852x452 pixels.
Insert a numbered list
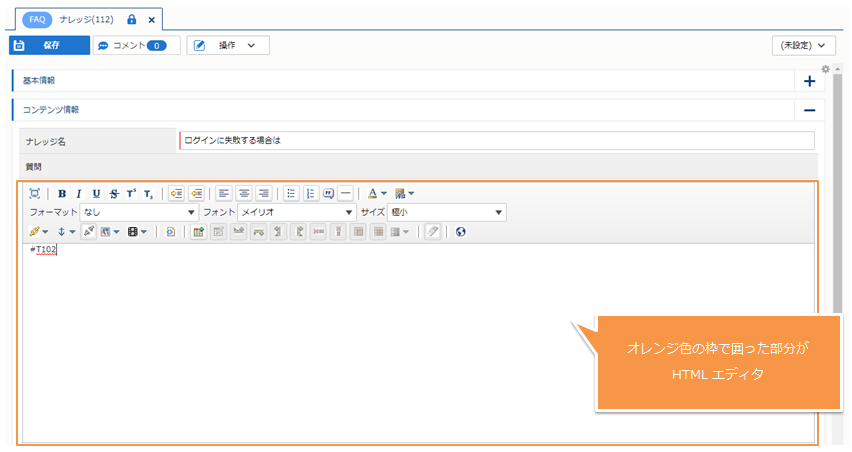pos(310,193)
